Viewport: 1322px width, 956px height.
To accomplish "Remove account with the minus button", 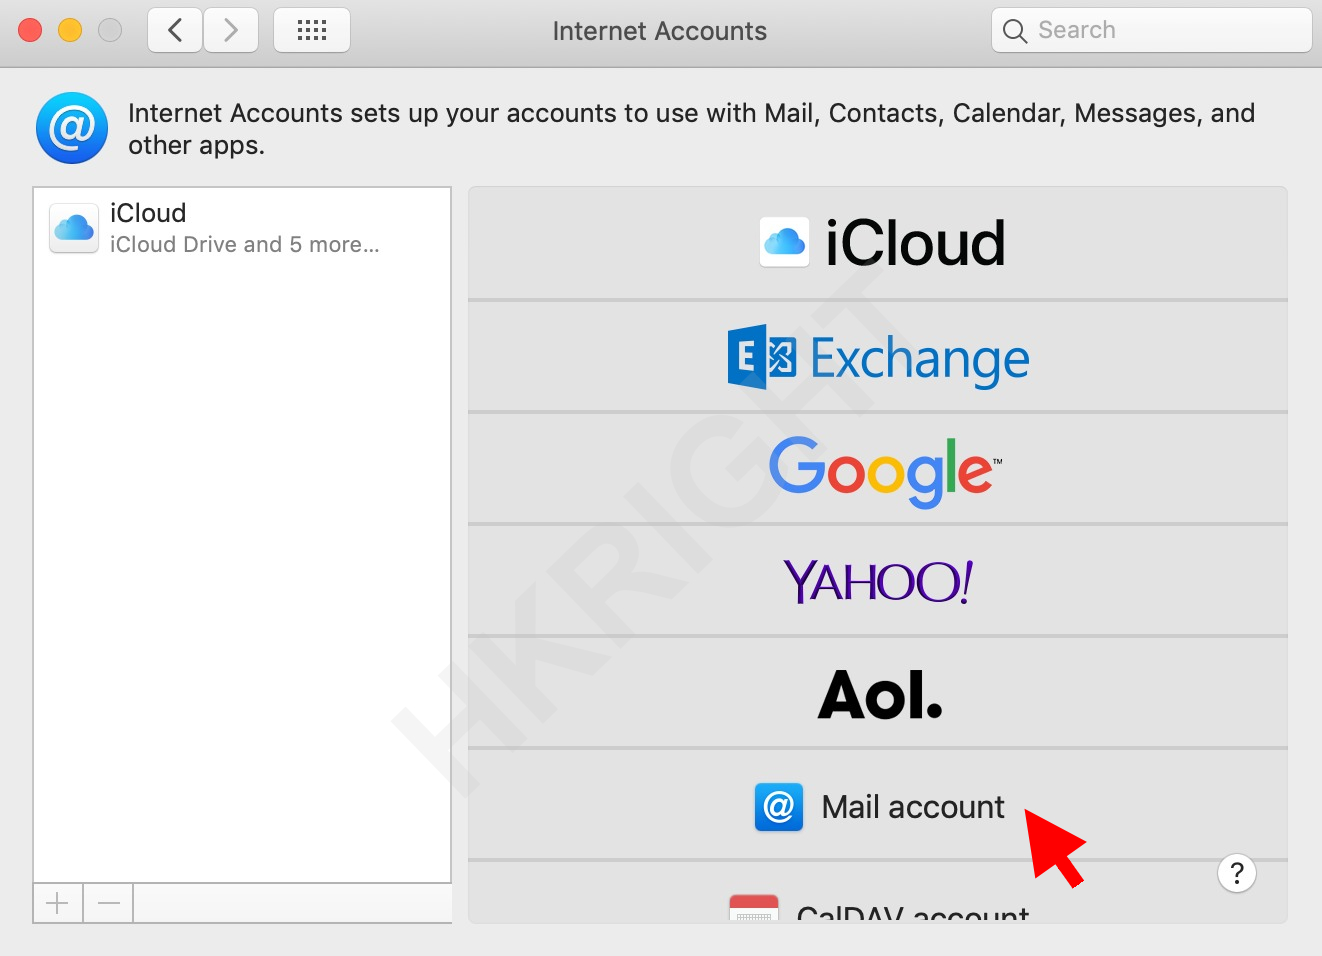I will coord(109,904).
